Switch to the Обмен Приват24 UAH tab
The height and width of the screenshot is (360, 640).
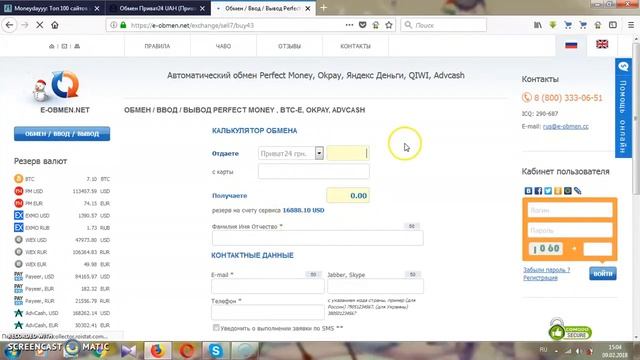tap(158, 8)
